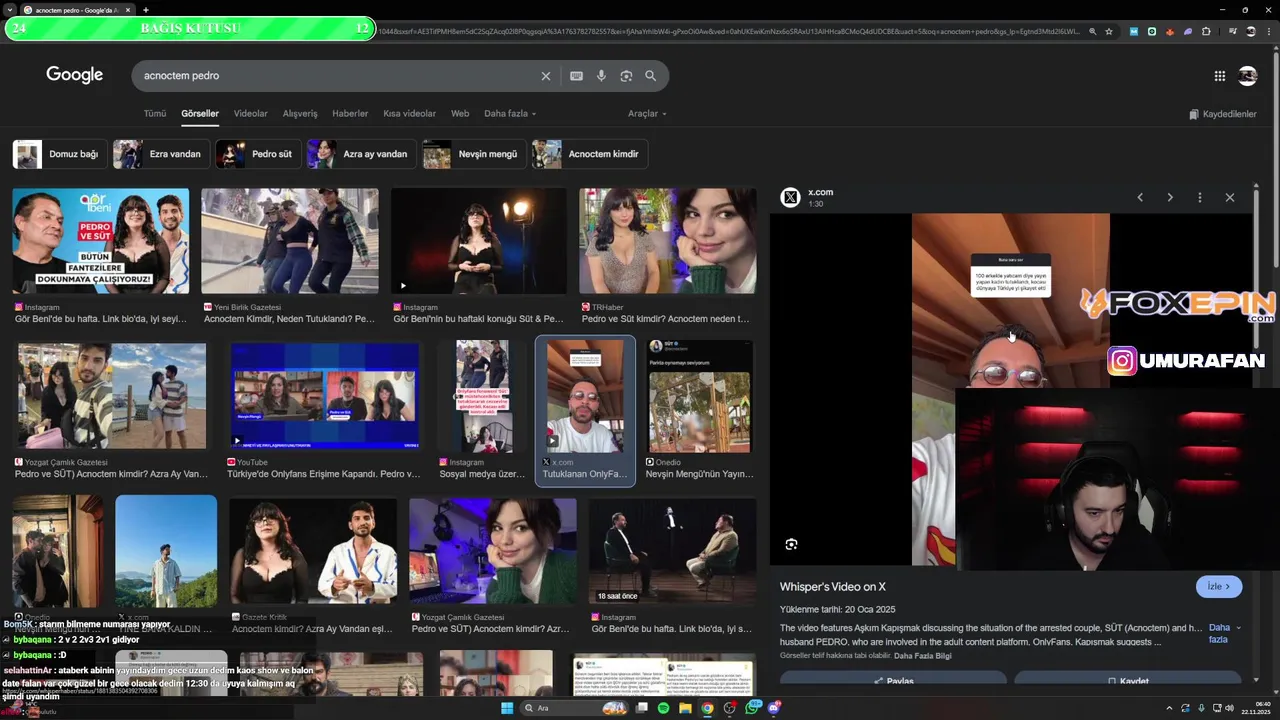Open Kaydedilenler saved items
The image size is (1280, 720).
pyautogui.click(x=1223, y=114)
